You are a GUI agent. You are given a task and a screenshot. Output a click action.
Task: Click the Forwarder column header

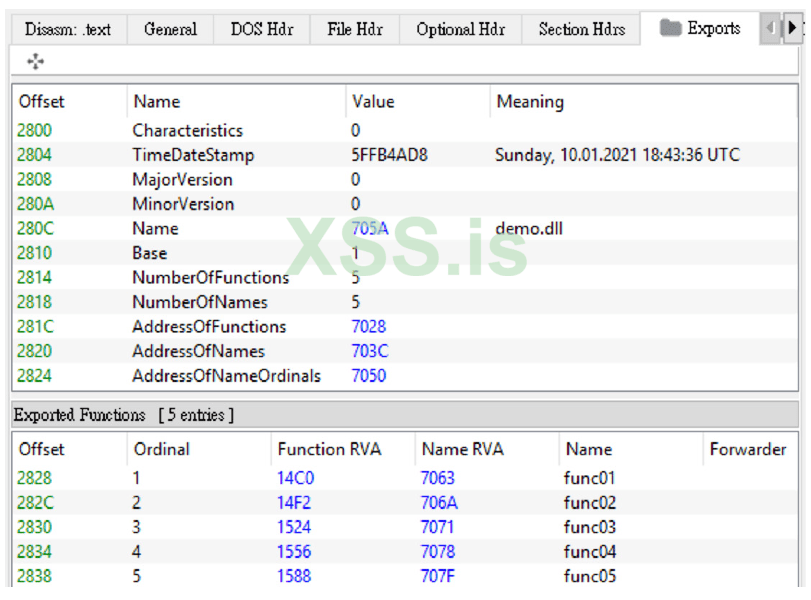pos(748,449)
